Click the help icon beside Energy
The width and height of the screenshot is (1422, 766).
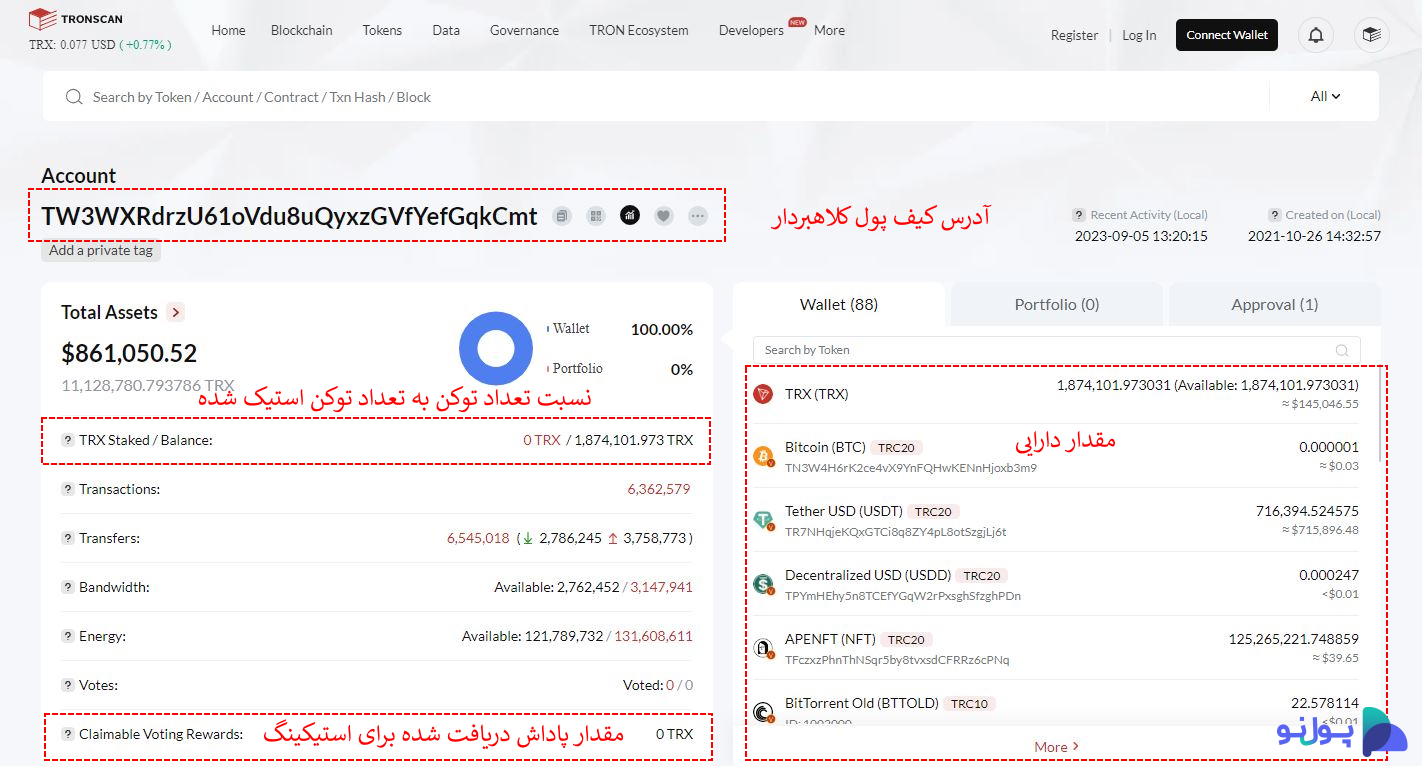[68, 636]
